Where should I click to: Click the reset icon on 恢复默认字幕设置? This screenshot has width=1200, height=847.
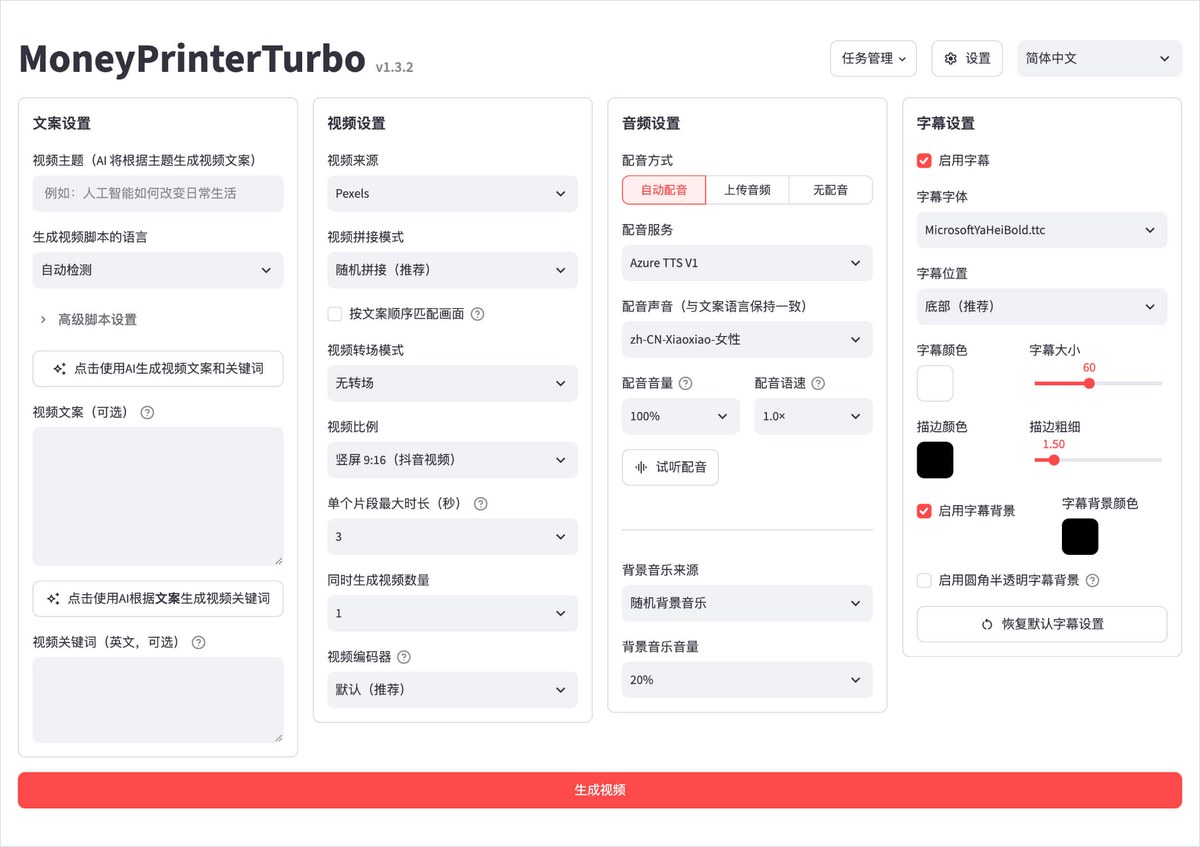click(987, 624)
